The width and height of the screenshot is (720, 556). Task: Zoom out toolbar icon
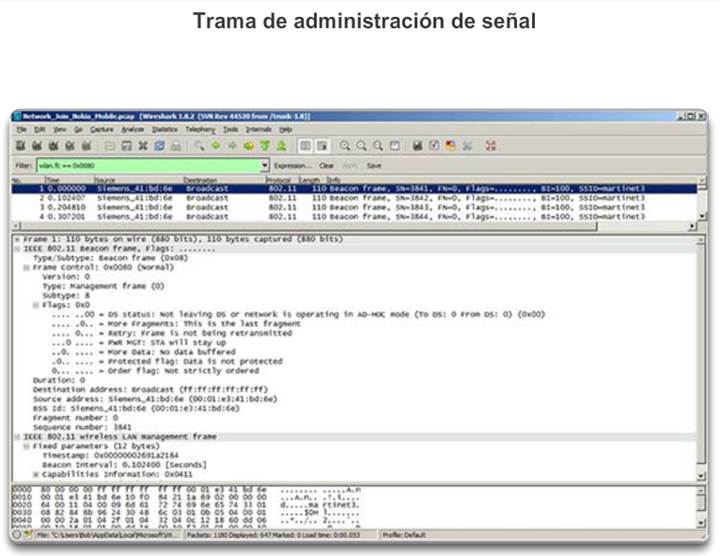(x=361, y=146)
